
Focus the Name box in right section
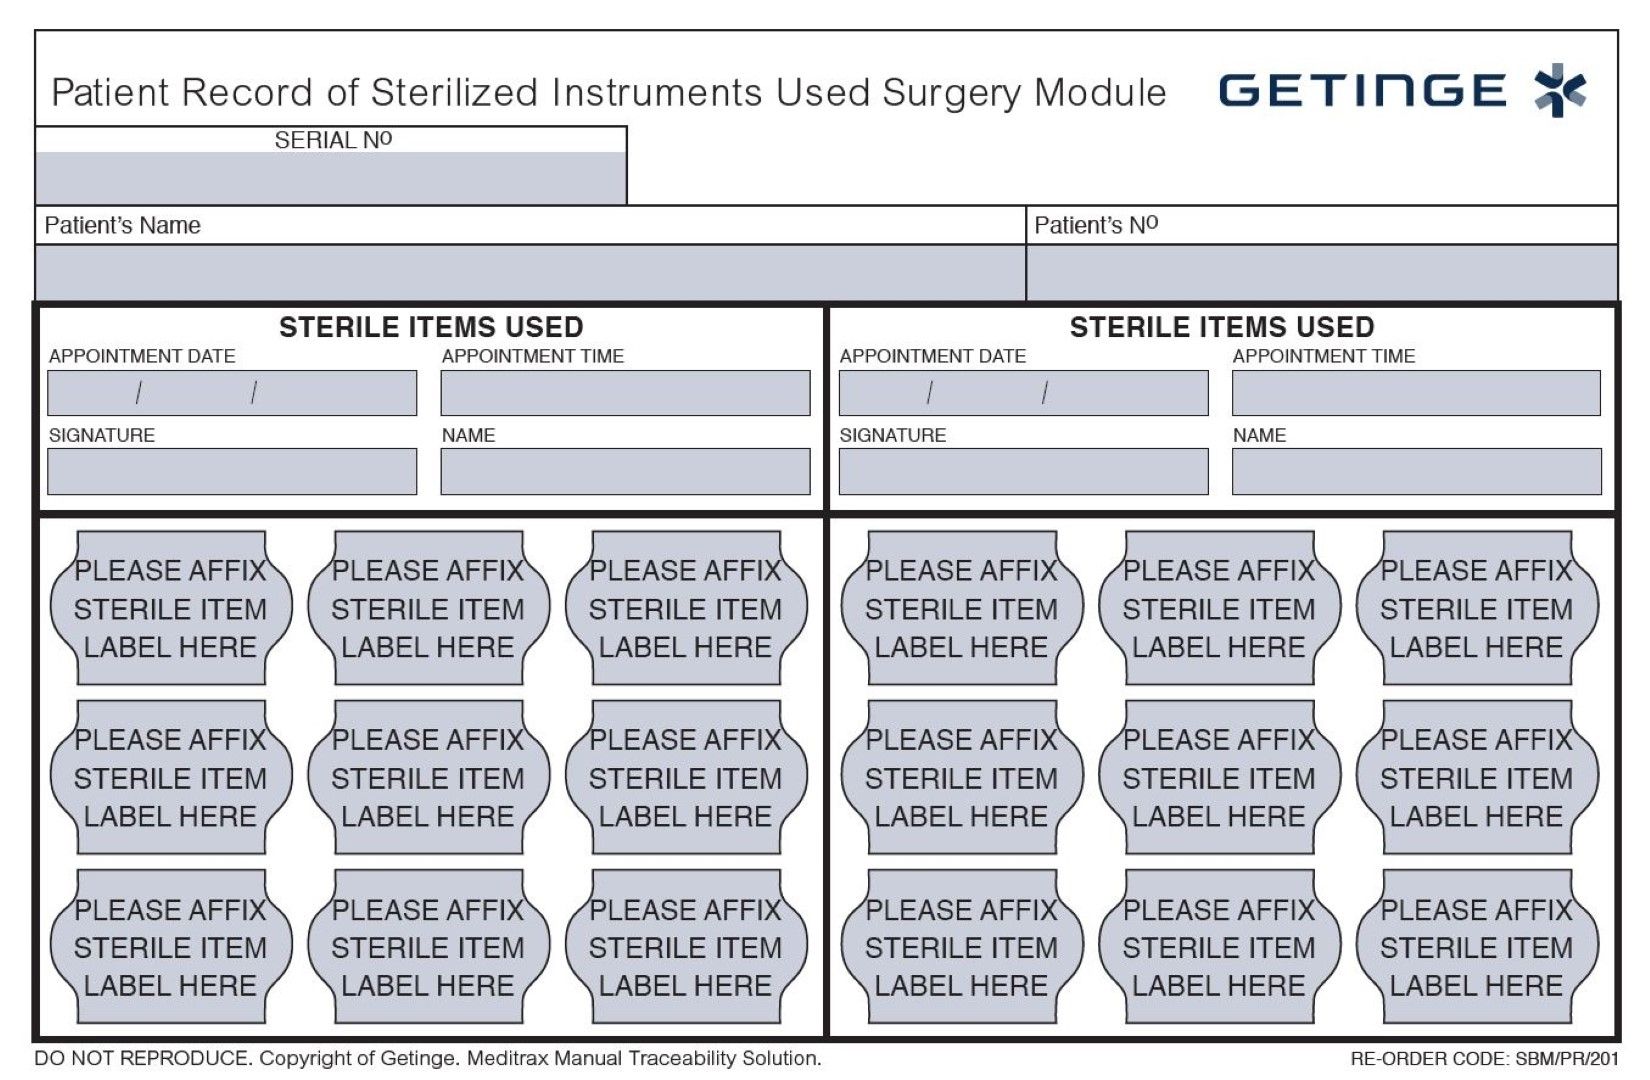click(x=1416, y=471)
